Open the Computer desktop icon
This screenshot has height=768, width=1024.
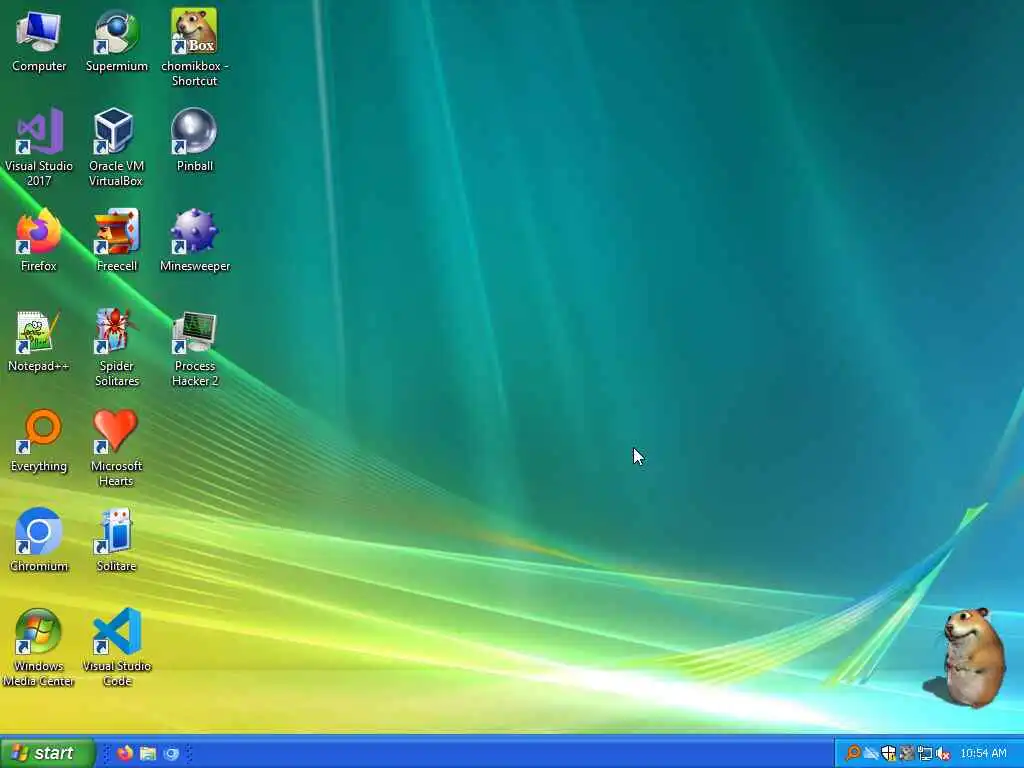coord(39,40)
